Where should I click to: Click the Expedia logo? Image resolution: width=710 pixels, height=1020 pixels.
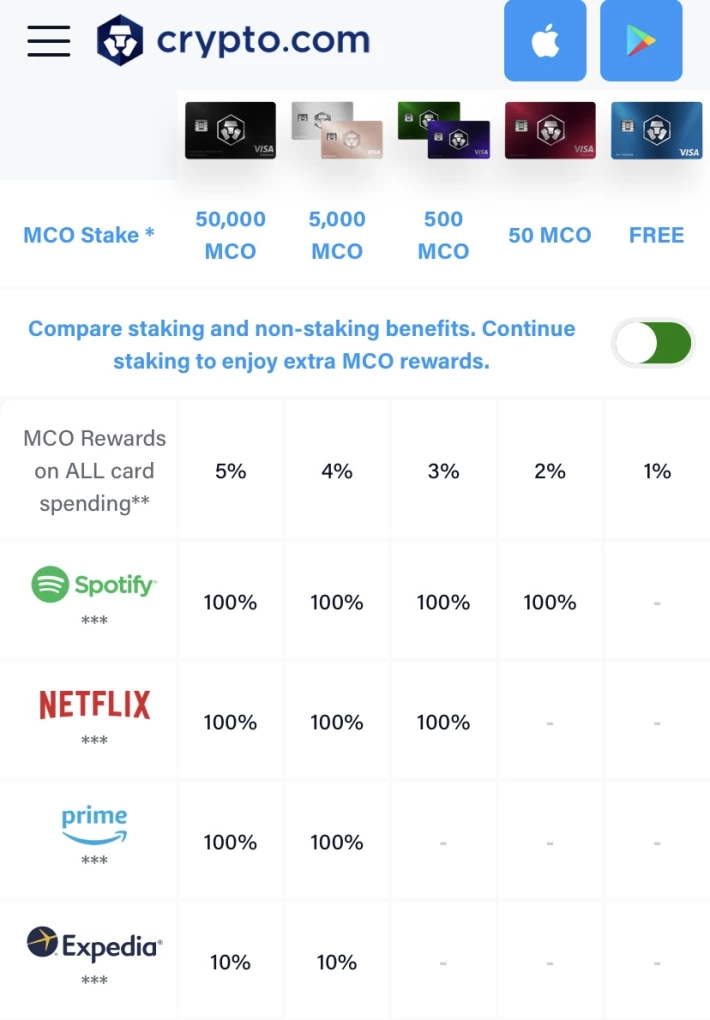point(94,944)
